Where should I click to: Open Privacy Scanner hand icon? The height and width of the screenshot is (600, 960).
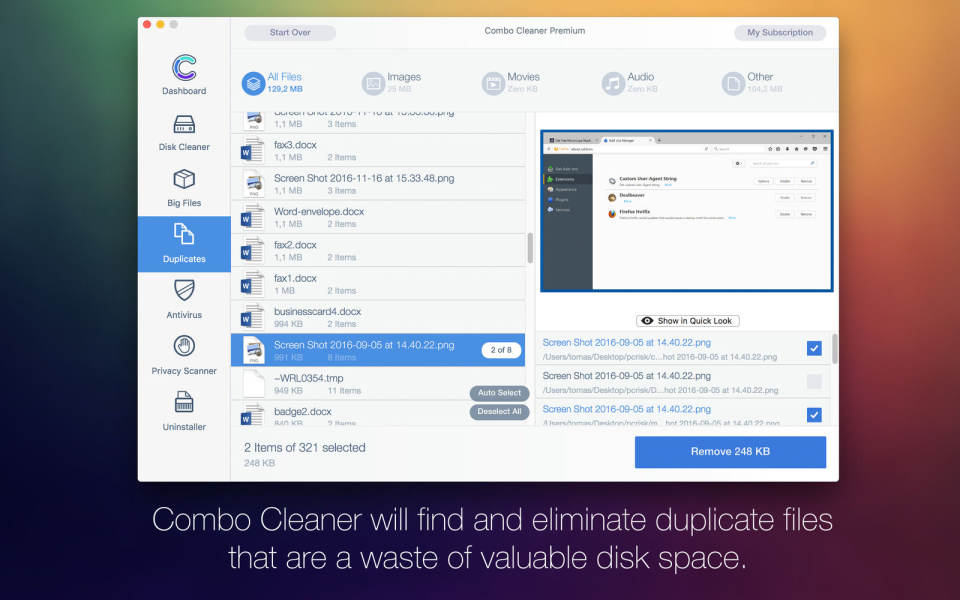(184, 347)
